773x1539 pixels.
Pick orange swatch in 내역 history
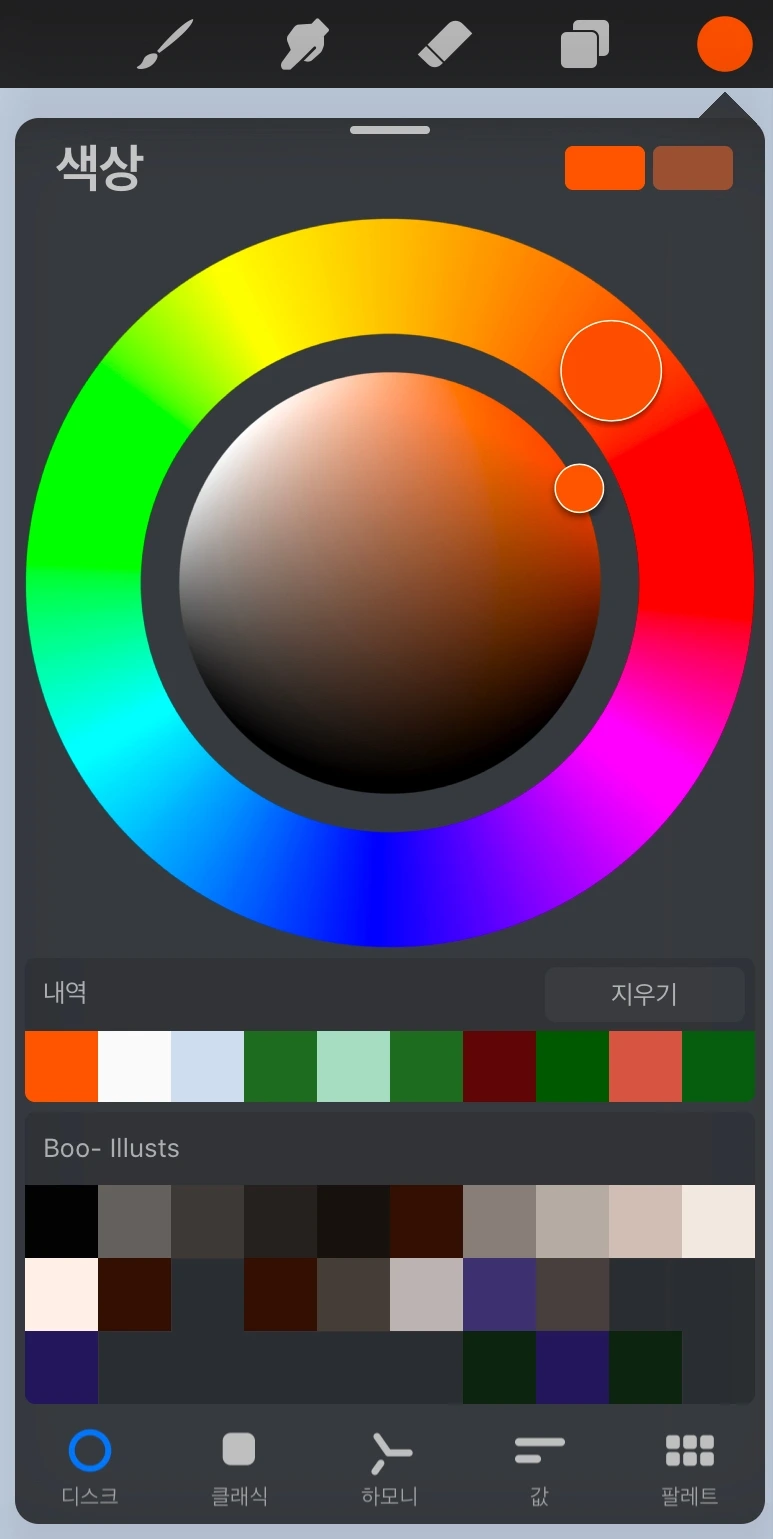pos(61,1067)
